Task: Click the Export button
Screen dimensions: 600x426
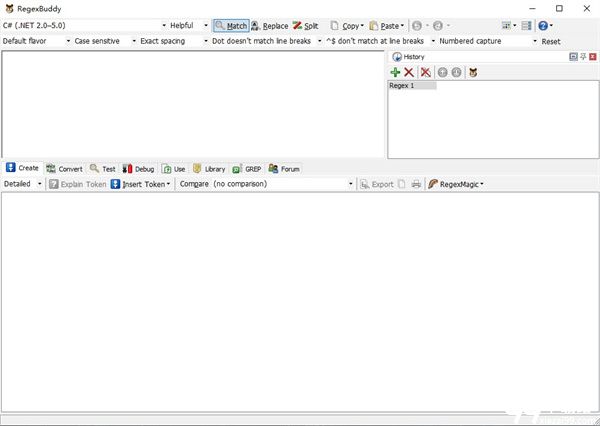Action: tap(377, 184)
